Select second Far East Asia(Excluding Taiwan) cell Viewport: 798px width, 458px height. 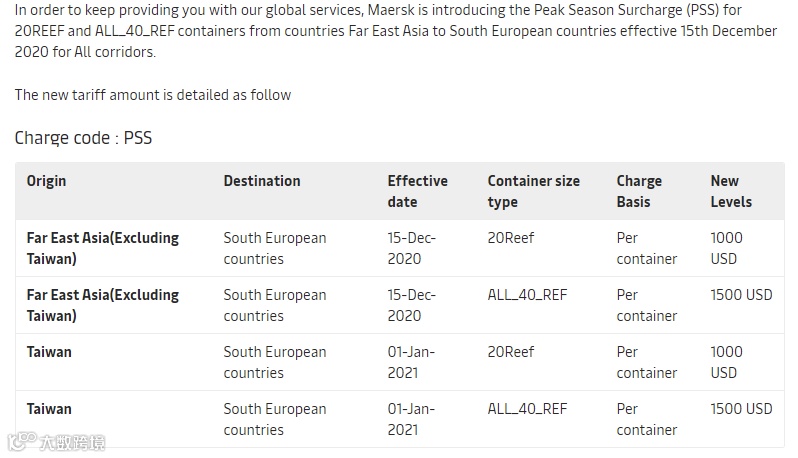(x=102, y=305)
